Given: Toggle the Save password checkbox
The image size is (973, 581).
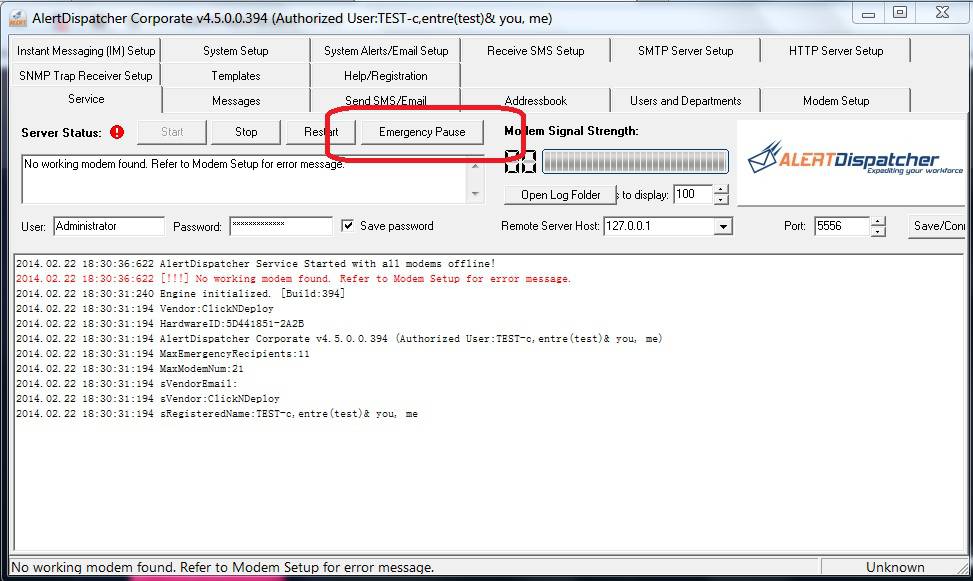Looking at the screenshot, I should click(348, 225).
